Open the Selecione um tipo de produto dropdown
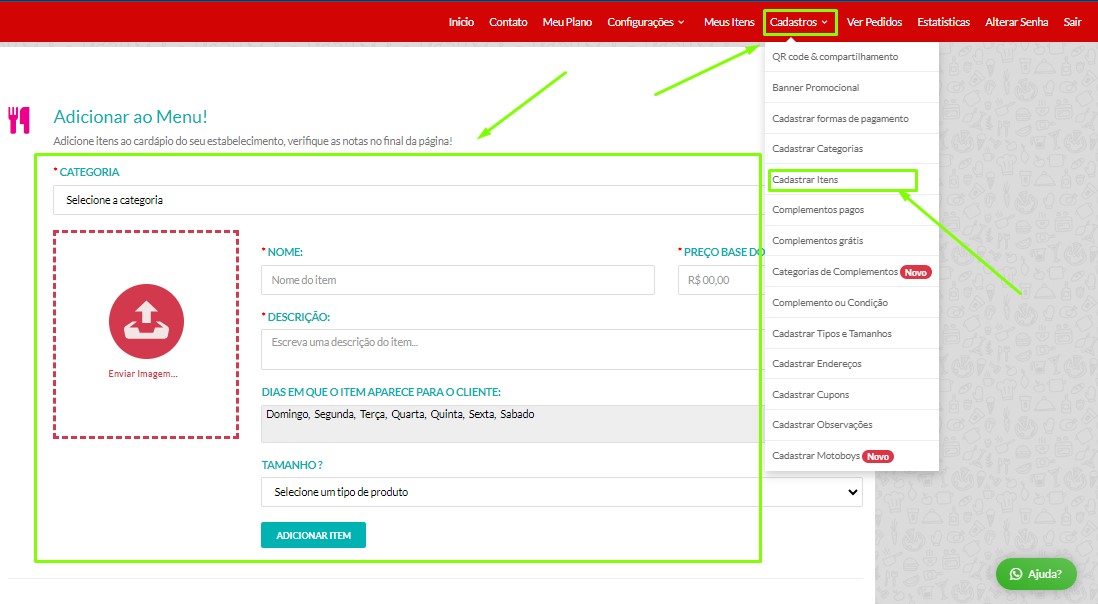 (560, 492)
